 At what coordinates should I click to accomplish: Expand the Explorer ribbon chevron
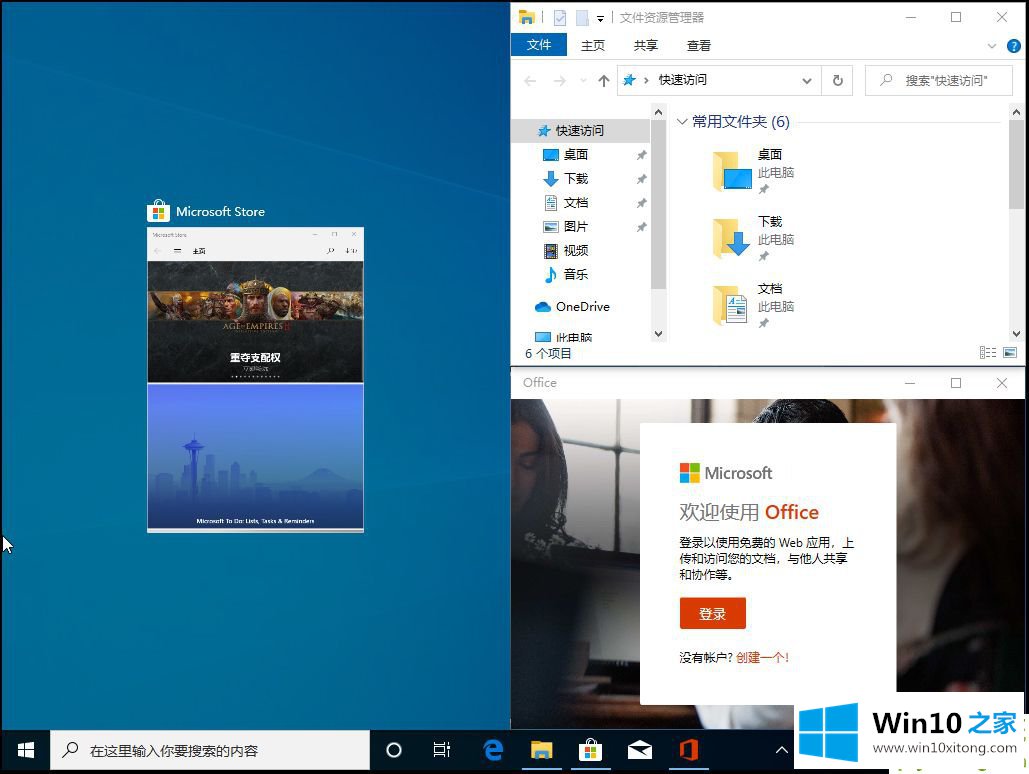[992, 46]
